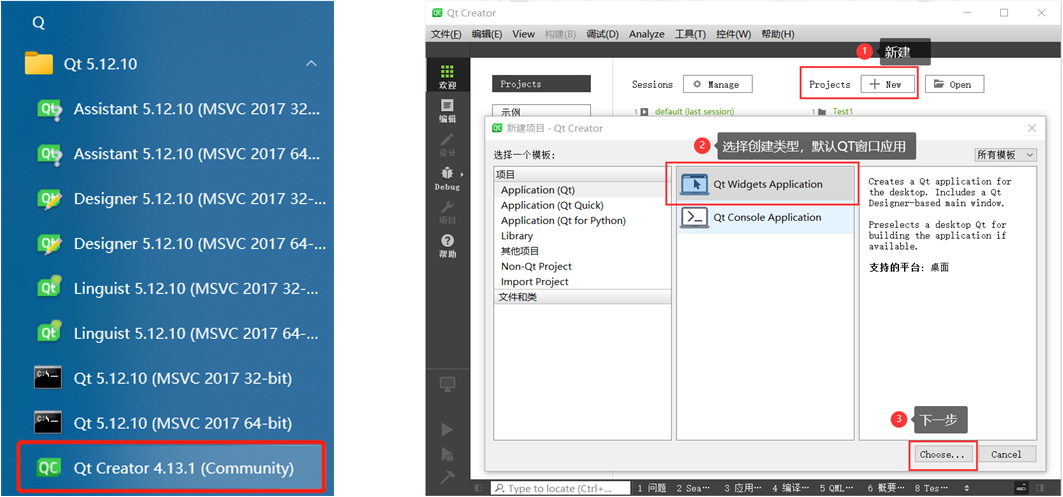The width and height of the screenshot is (1063, 497).
Task: Open the 5 QML output pane
Action: (839, 488)
